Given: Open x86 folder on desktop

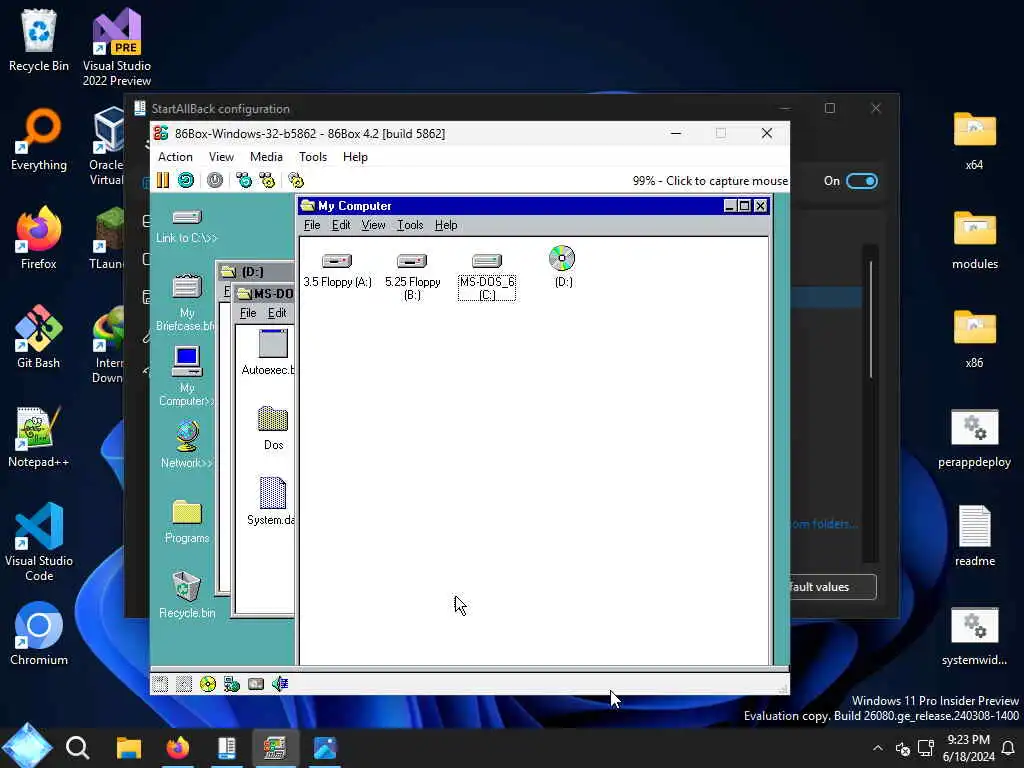Looking at the screenshot, I should click(974, 338).
